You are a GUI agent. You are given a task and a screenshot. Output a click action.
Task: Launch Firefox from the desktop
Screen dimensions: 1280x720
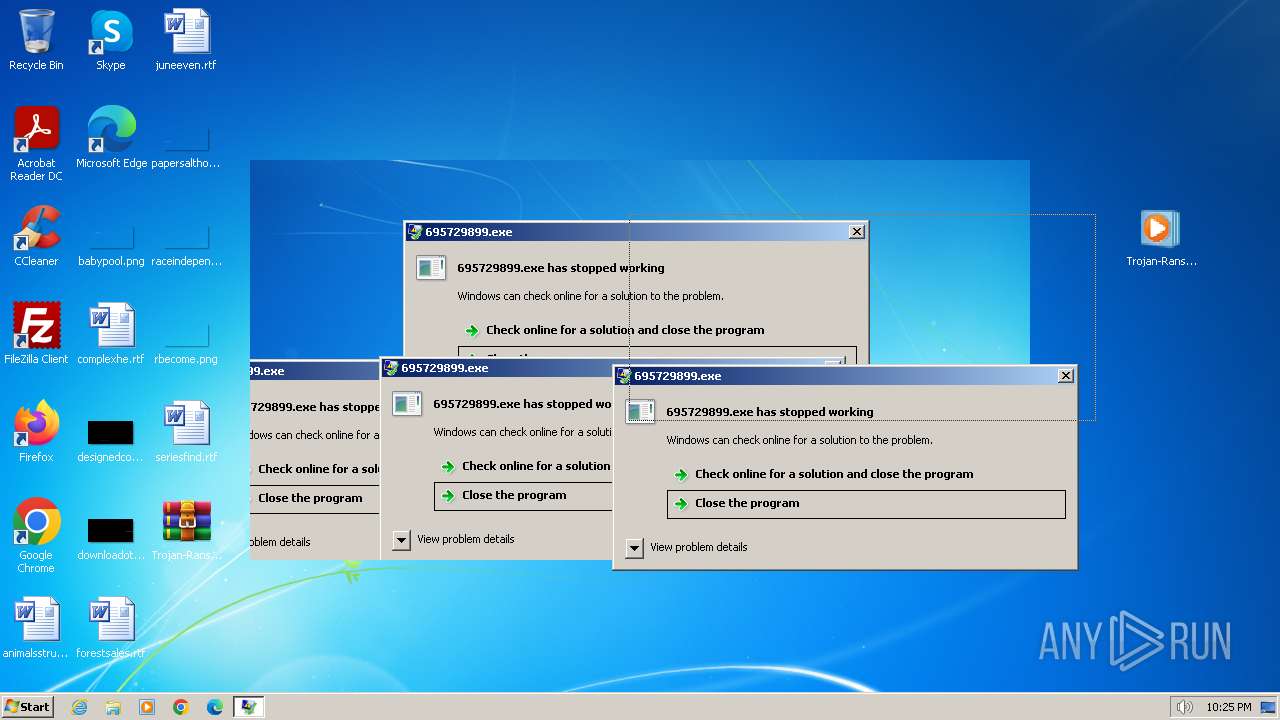click(36, 432)
